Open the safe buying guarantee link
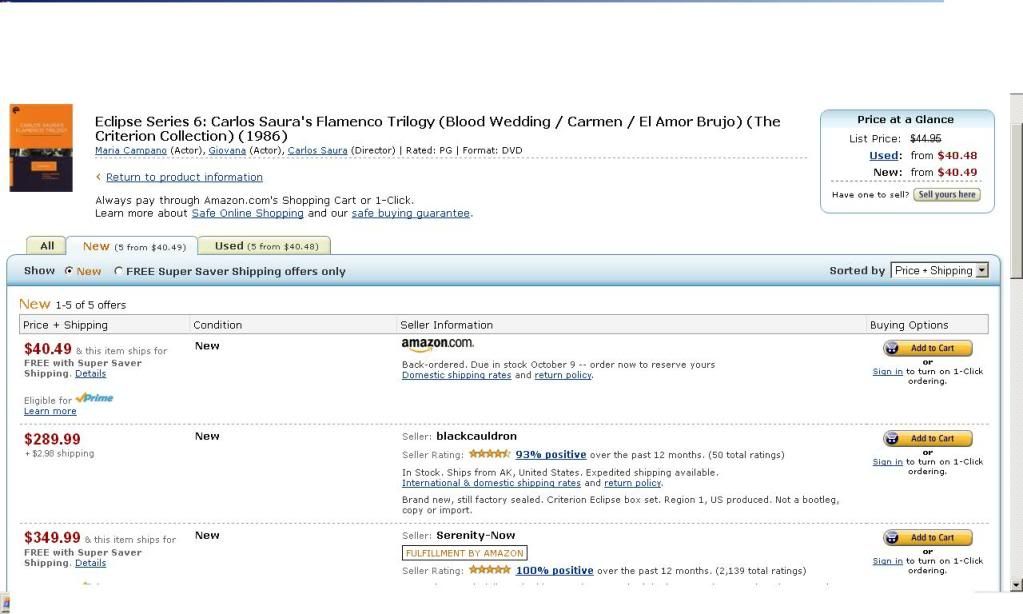Viewport: 1023px width, 614px height. [410, 213]
